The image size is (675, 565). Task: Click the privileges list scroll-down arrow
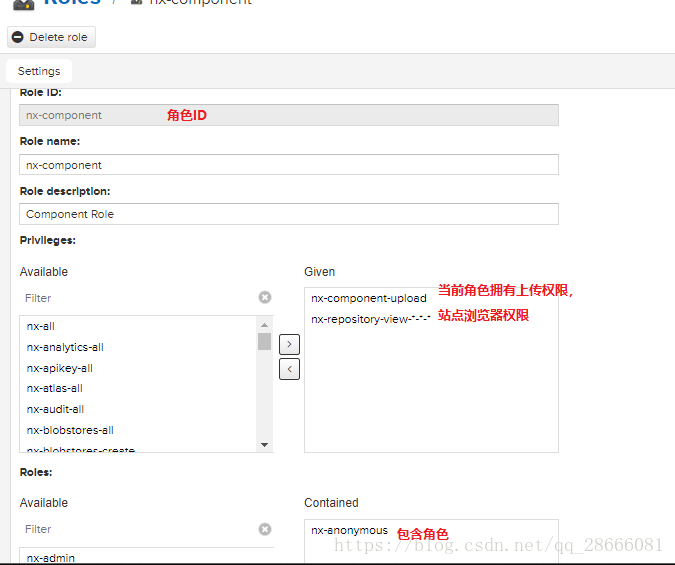click(x=264, y=445)
